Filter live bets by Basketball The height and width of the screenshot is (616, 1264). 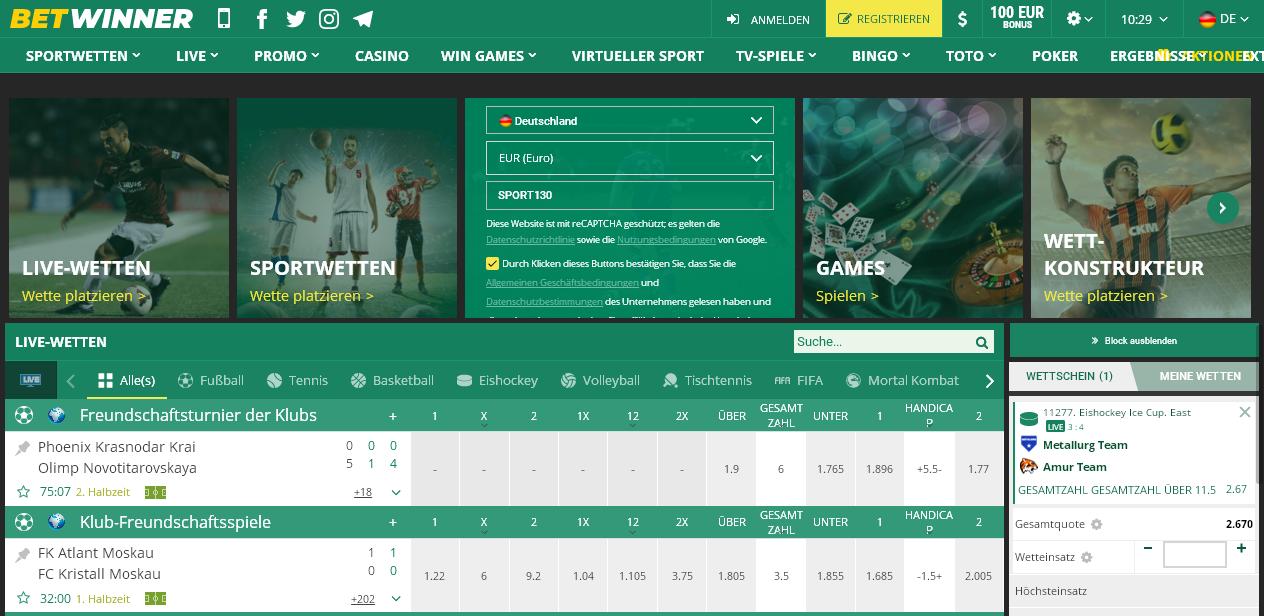(392, 380)
